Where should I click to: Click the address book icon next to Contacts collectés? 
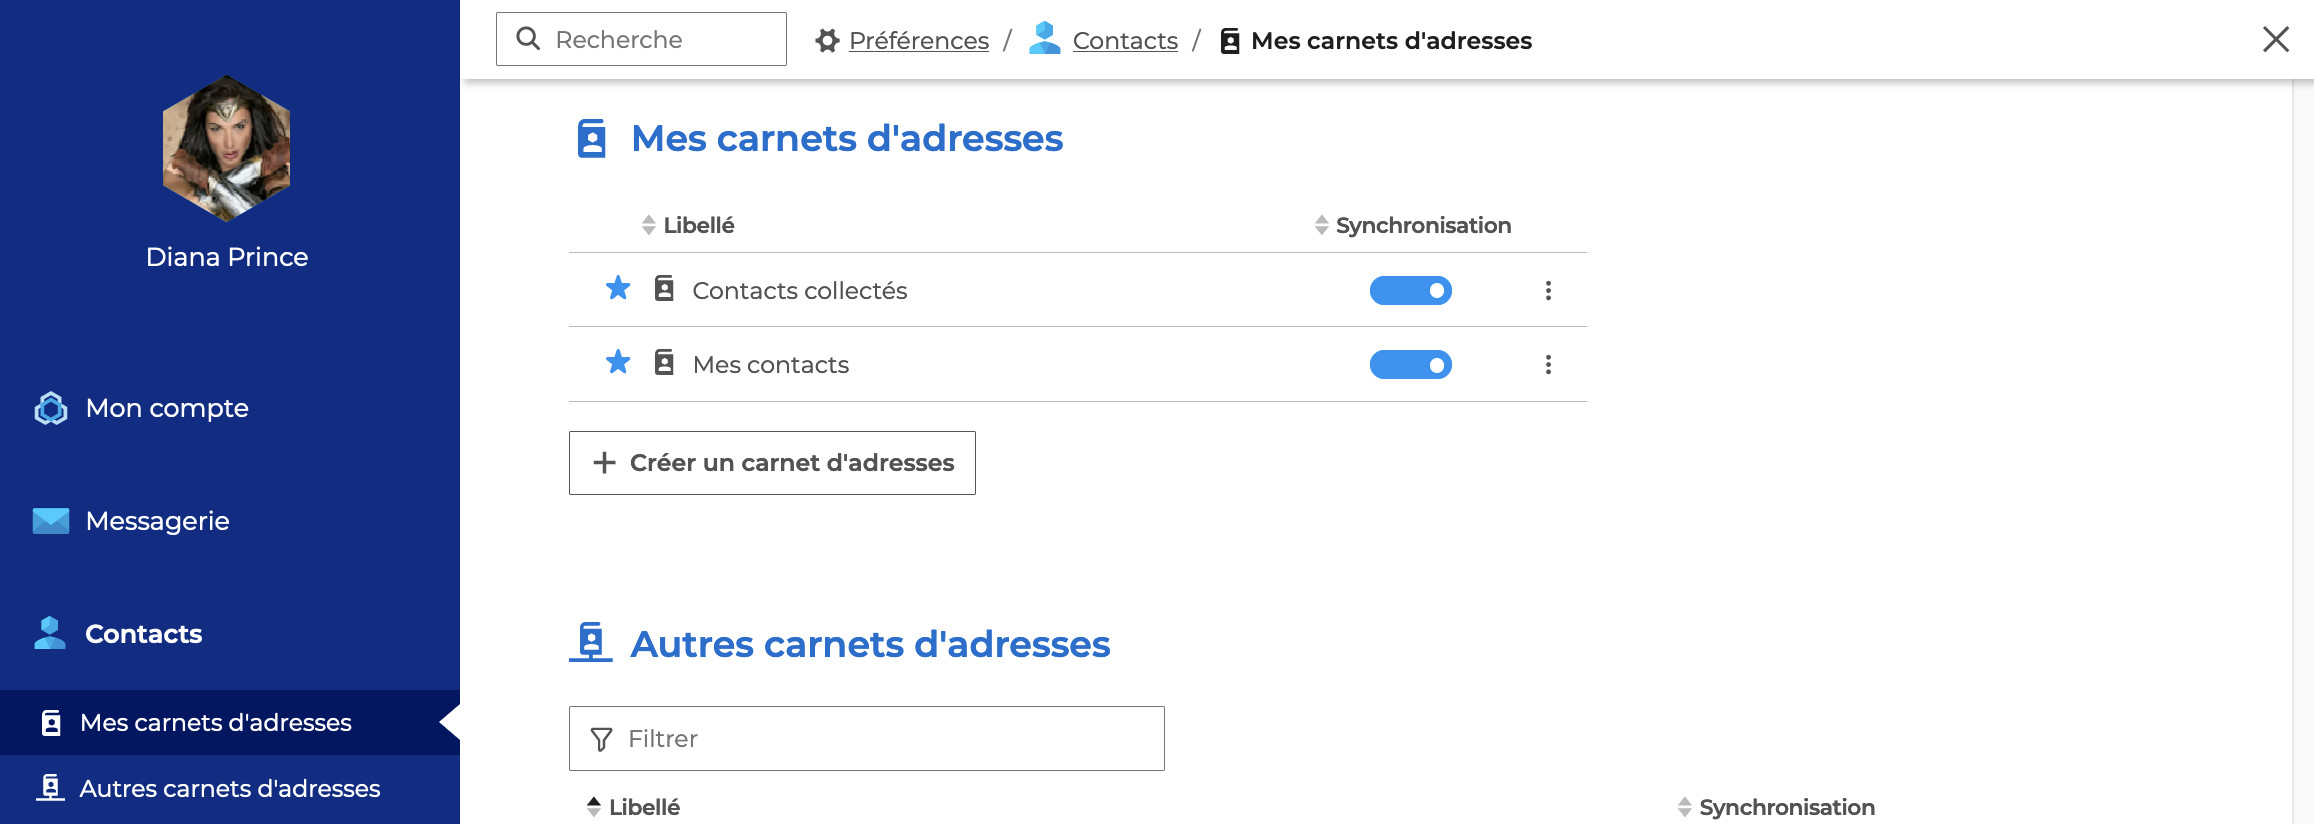[664, 289]
